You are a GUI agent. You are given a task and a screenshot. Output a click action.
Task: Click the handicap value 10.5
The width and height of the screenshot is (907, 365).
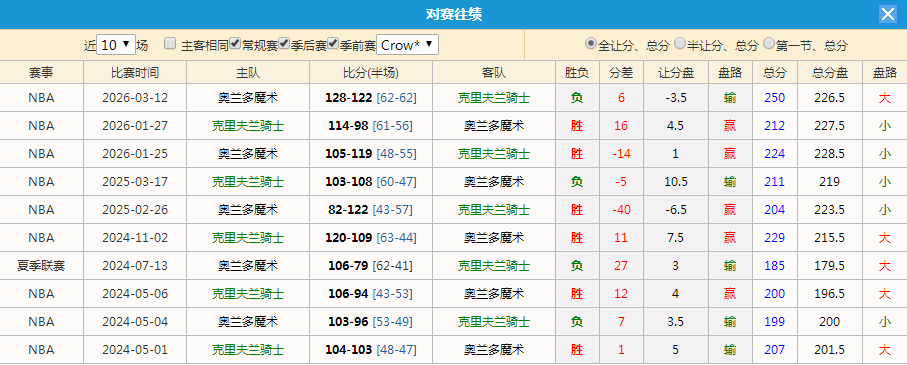[x=676, y=182]
